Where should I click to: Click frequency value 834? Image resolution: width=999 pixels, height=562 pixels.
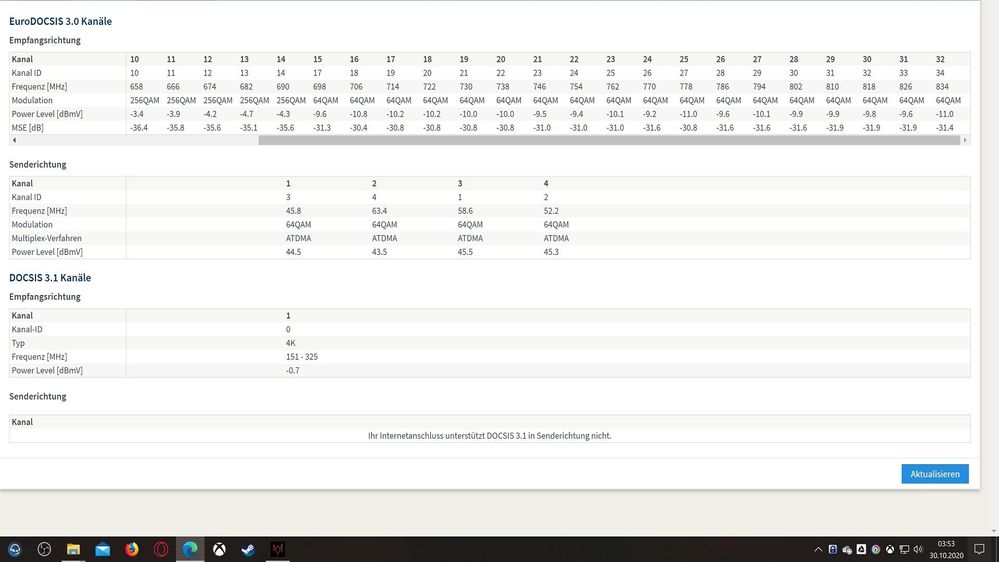coord(942,87)
